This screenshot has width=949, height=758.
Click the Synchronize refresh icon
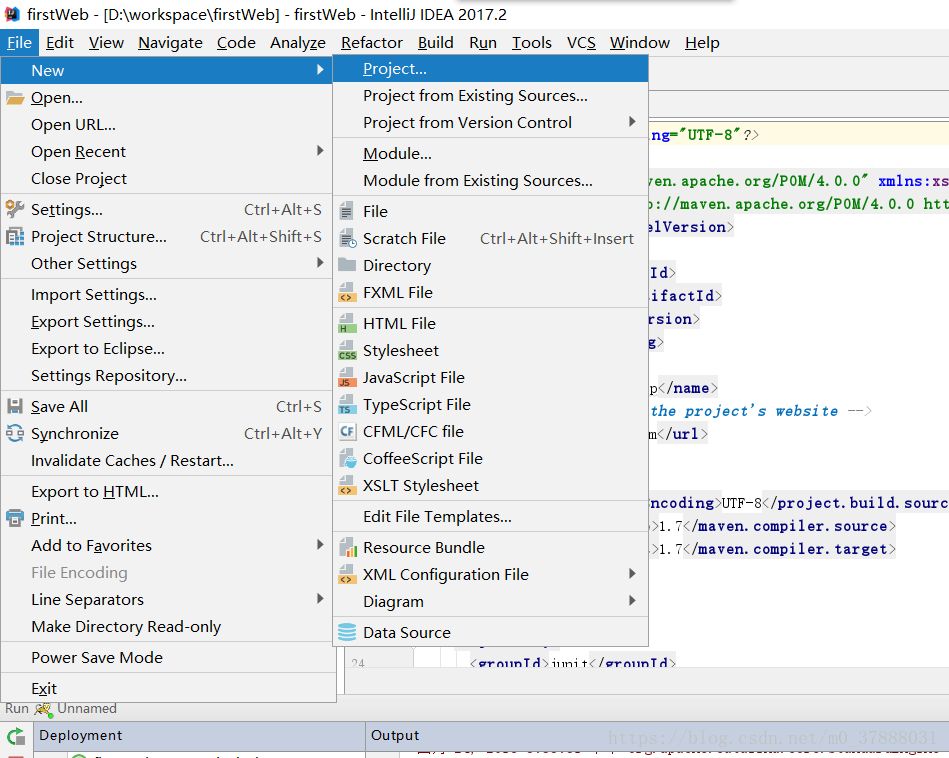coord(15,433)
